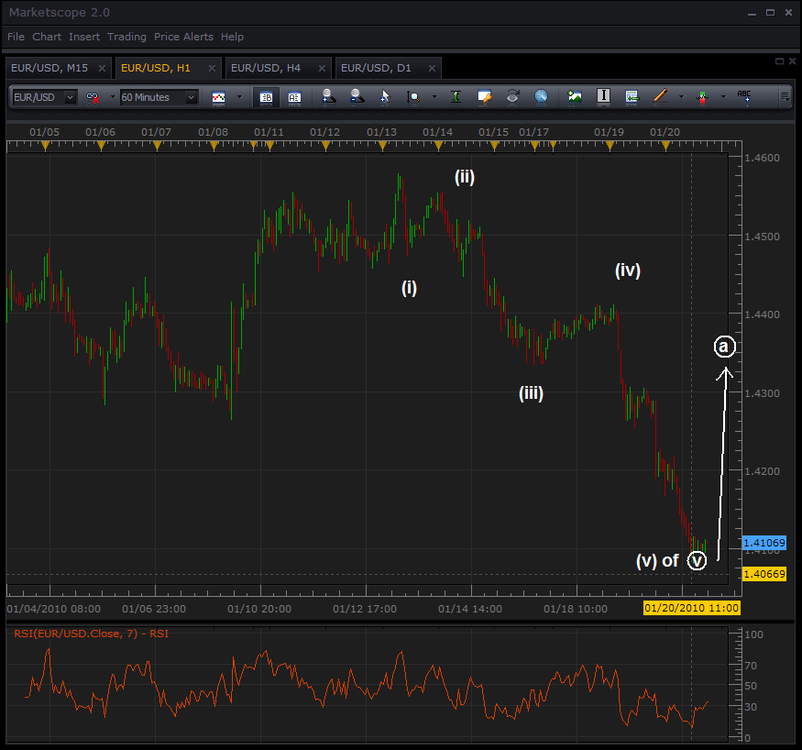Expand the chart type dropdown arrow
The image size is (802, 750).
(x=239, y=97)
